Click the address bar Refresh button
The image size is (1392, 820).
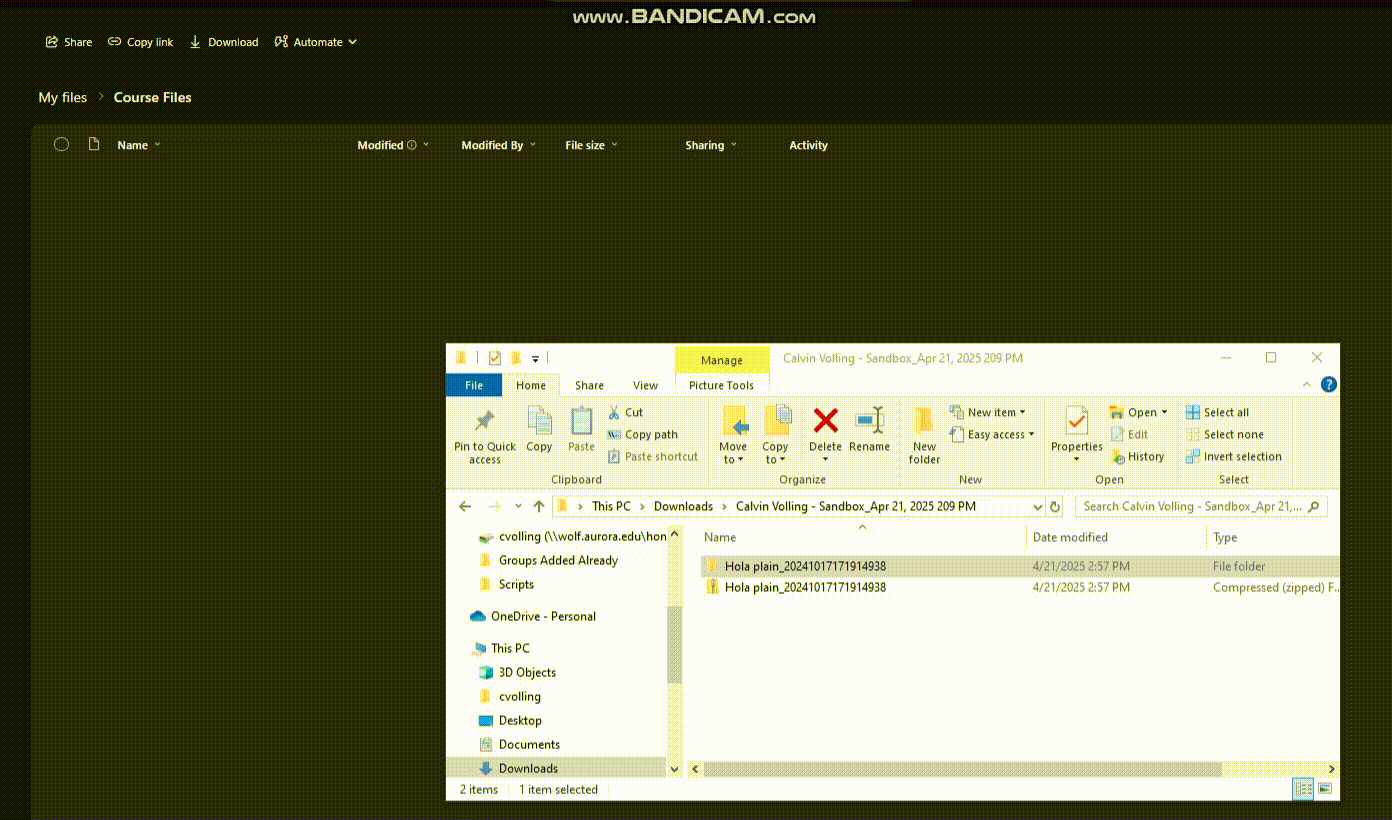pos(1055,507)
